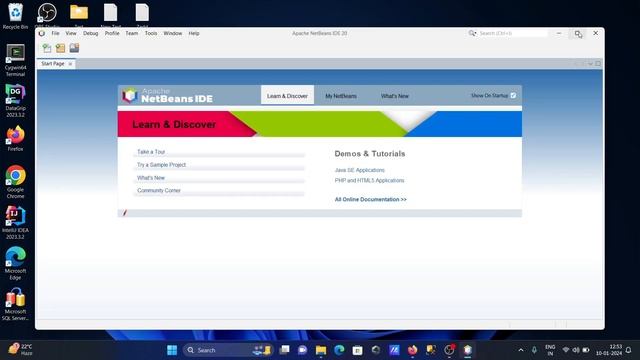This screenshot has height=360, width=640.
Task: Click in the NetBeans quick search field
Action: pos(512,33)
